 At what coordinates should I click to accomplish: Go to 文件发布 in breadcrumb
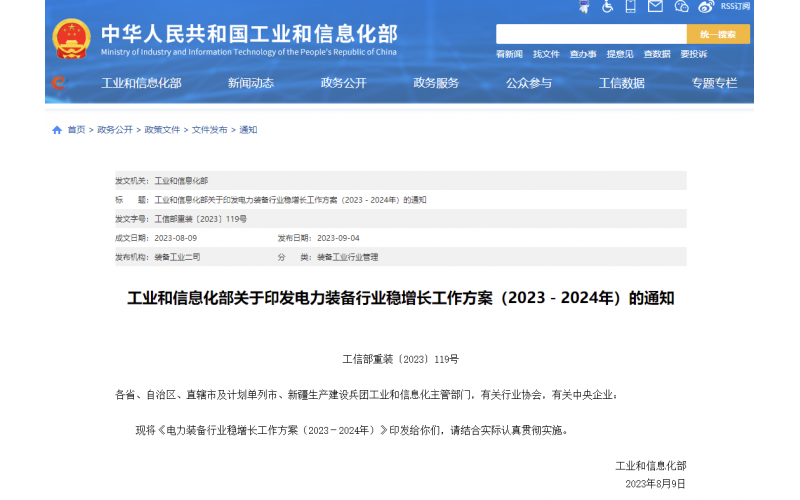point(210,130)
